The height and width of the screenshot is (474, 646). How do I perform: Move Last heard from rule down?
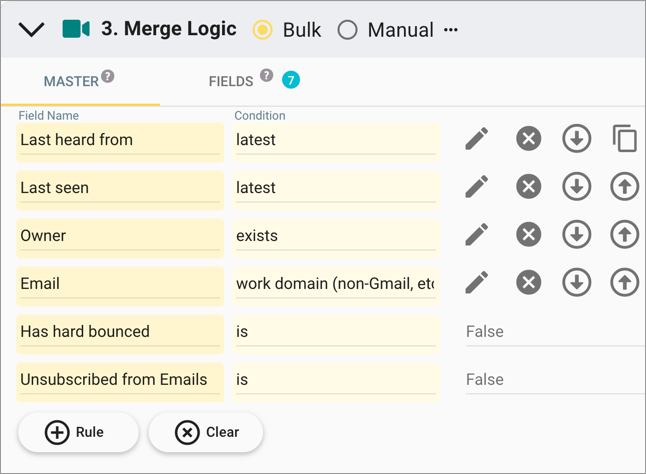576,138
